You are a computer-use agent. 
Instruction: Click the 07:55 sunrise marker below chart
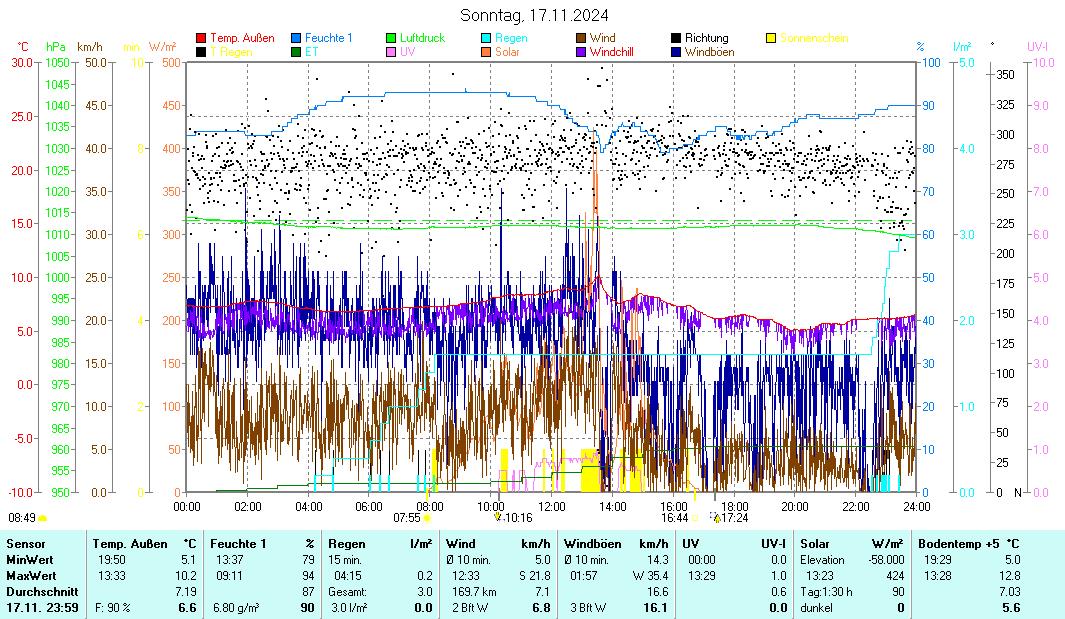coord(412,518)
